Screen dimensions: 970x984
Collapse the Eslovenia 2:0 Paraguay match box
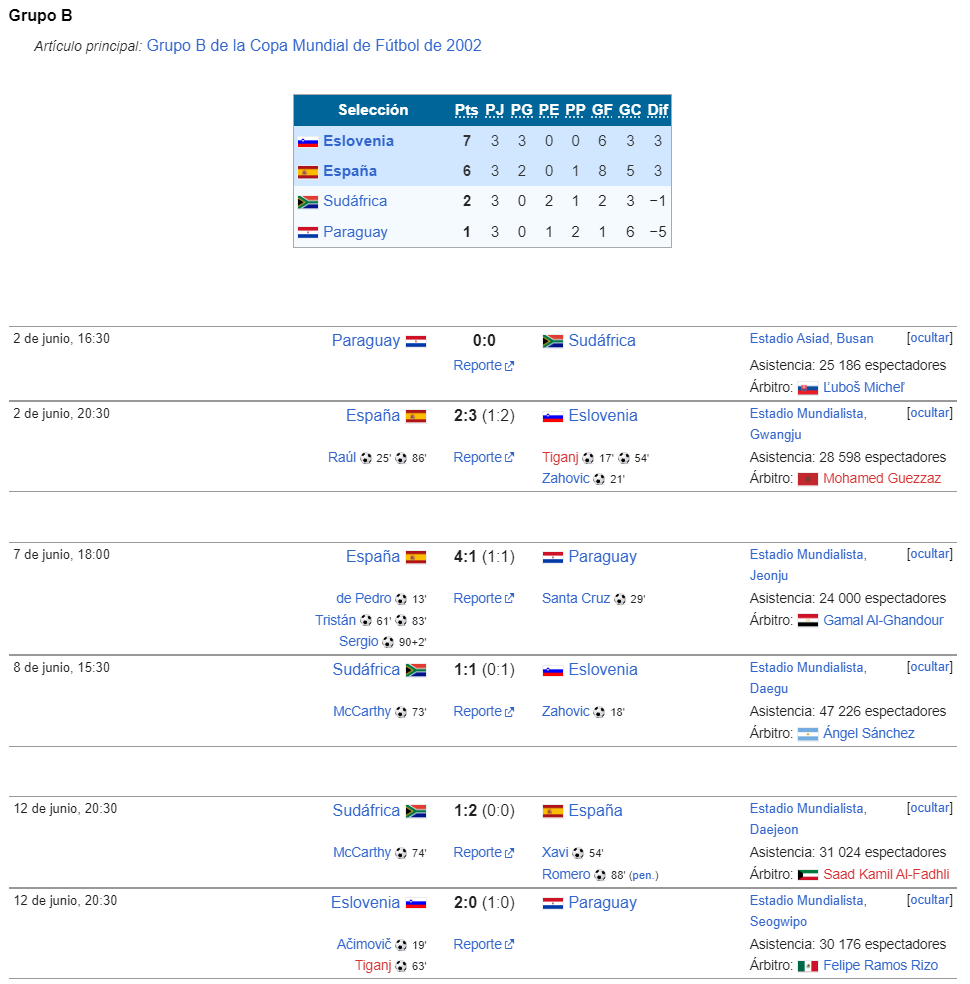(x=929, y=900)
